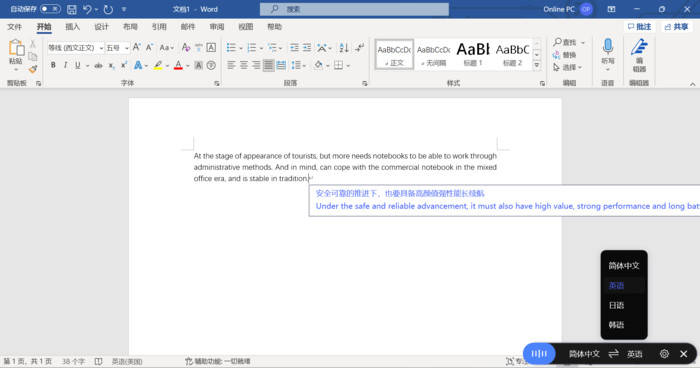Click the Paste clipboard icon
The height and width of the screenshot is (368, 700).
[x=16, y=48]
